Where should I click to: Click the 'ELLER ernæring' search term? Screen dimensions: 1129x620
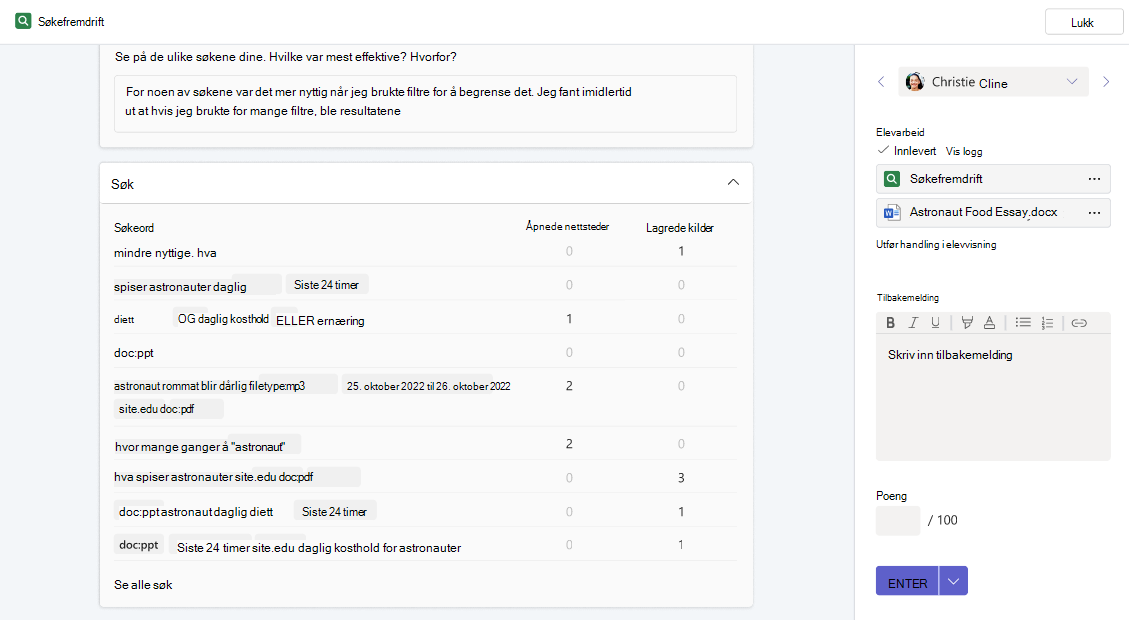pos(320,320)
